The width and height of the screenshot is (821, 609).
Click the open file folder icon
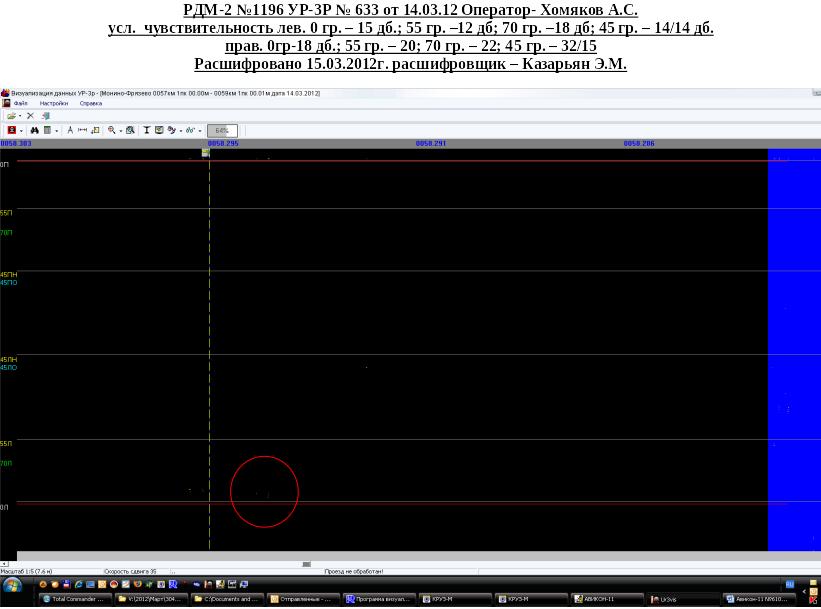[x=11, y=116]
